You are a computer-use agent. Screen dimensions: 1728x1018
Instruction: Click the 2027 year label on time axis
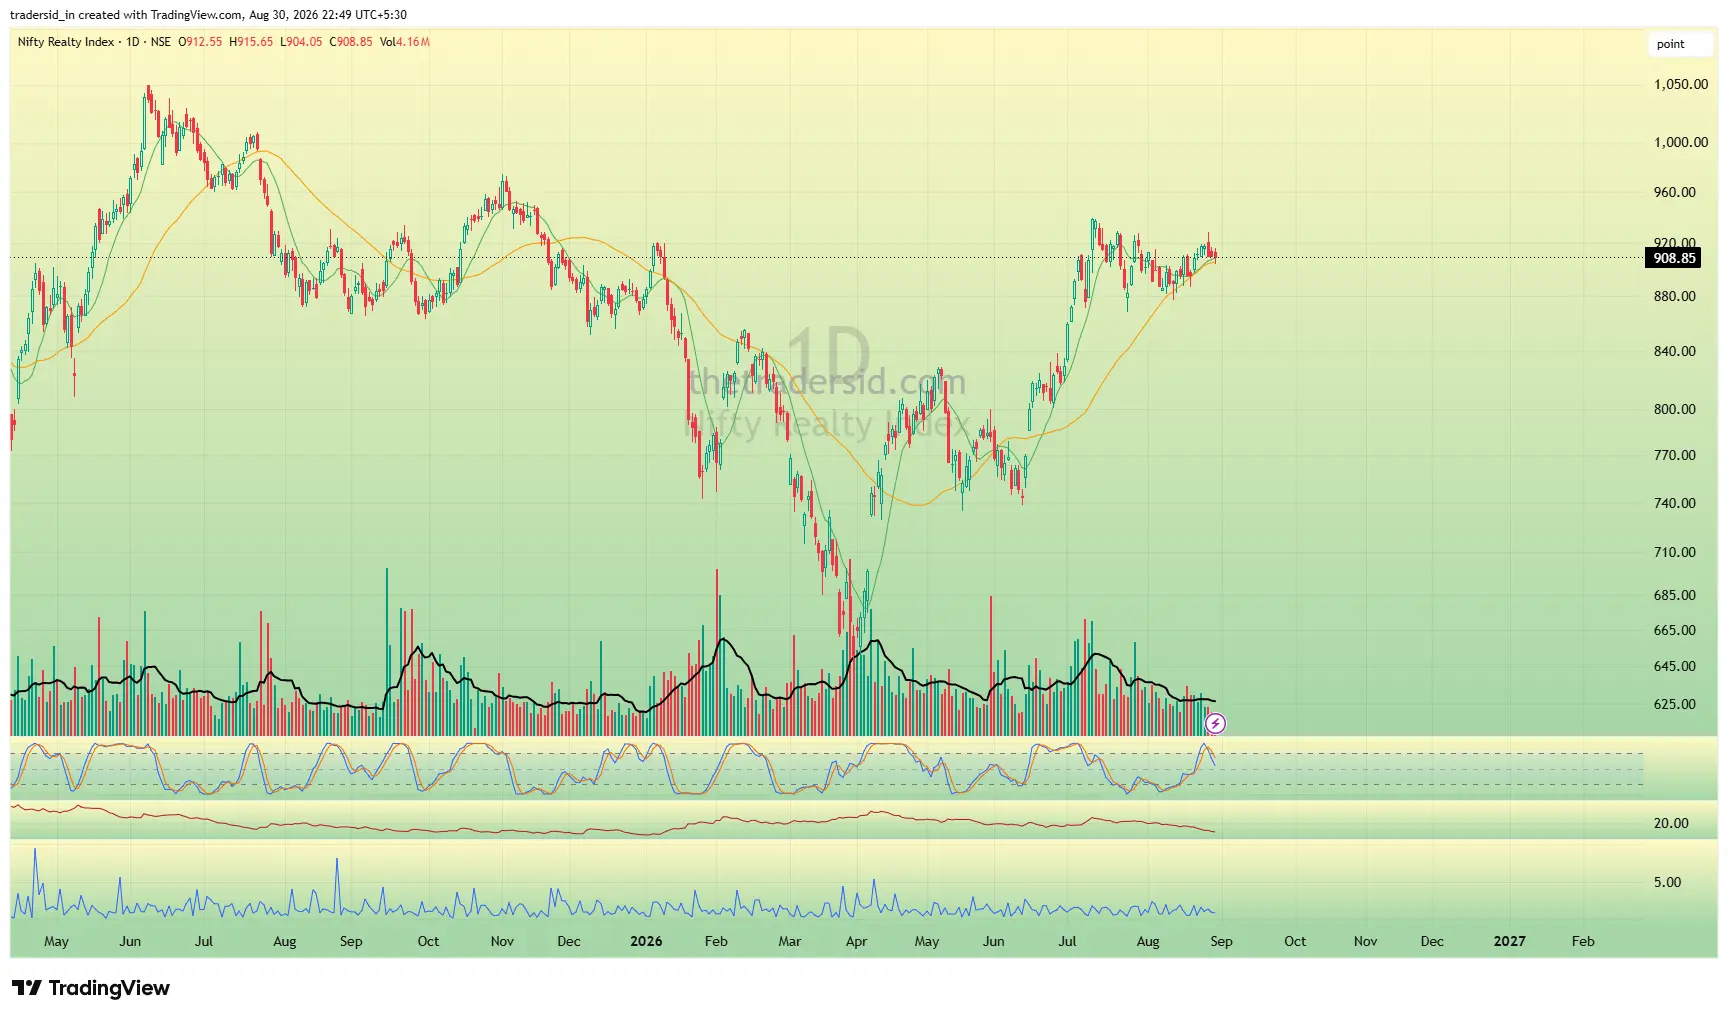(x=1509, y=941)
